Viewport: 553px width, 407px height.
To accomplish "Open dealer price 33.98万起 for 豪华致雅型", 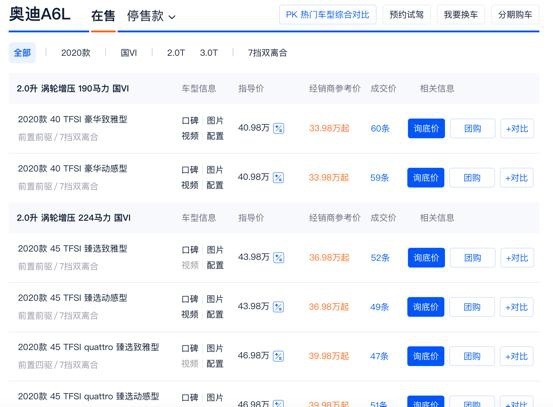I will coord(329,128).
